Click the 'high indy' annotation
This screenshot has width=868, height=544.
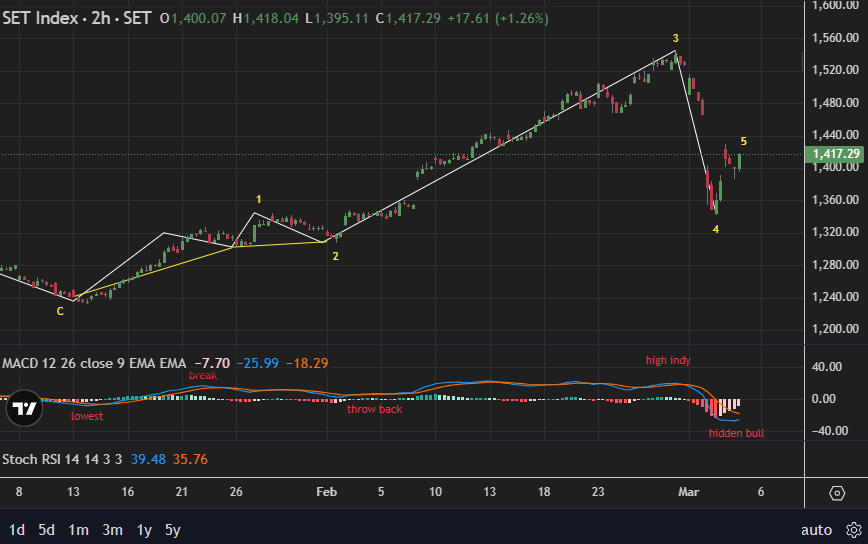(x=668, y=360)
